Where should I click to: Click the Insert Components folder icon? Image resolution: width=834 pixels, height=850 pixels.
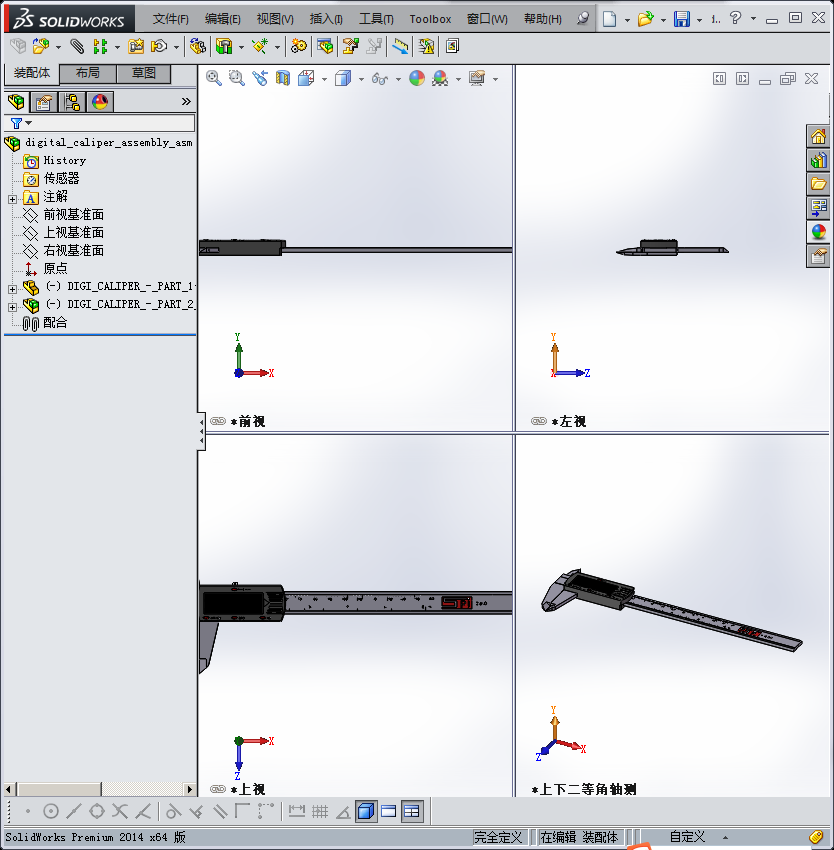pos(41,46)
